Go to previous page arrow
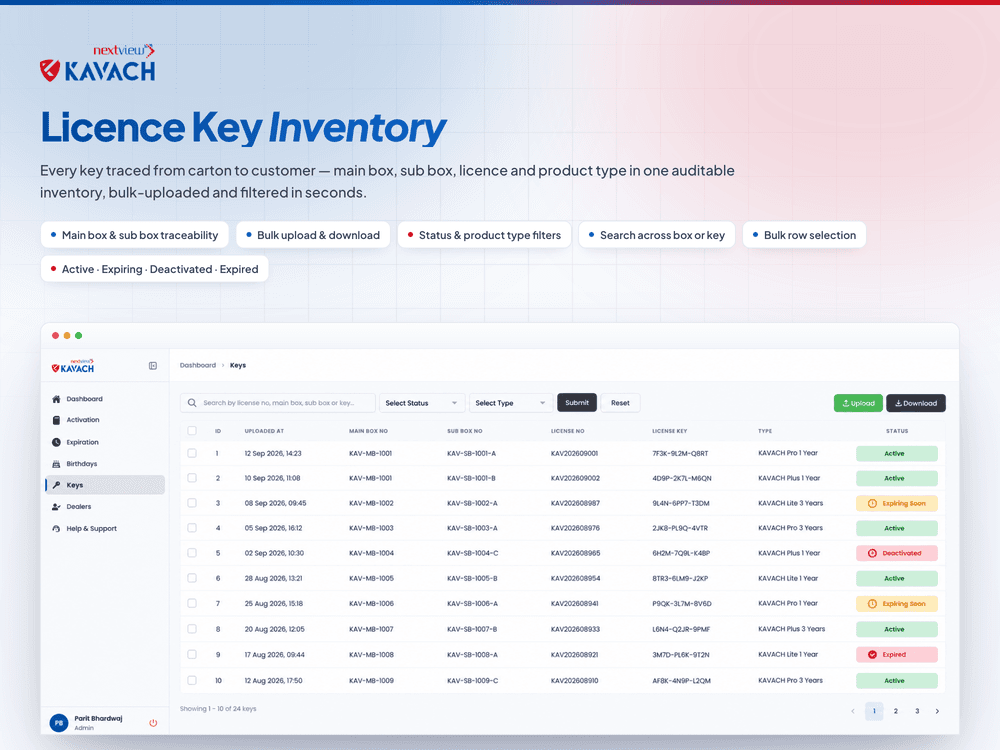This screenshot has width=1000, height=750. [x=853, y=711]
